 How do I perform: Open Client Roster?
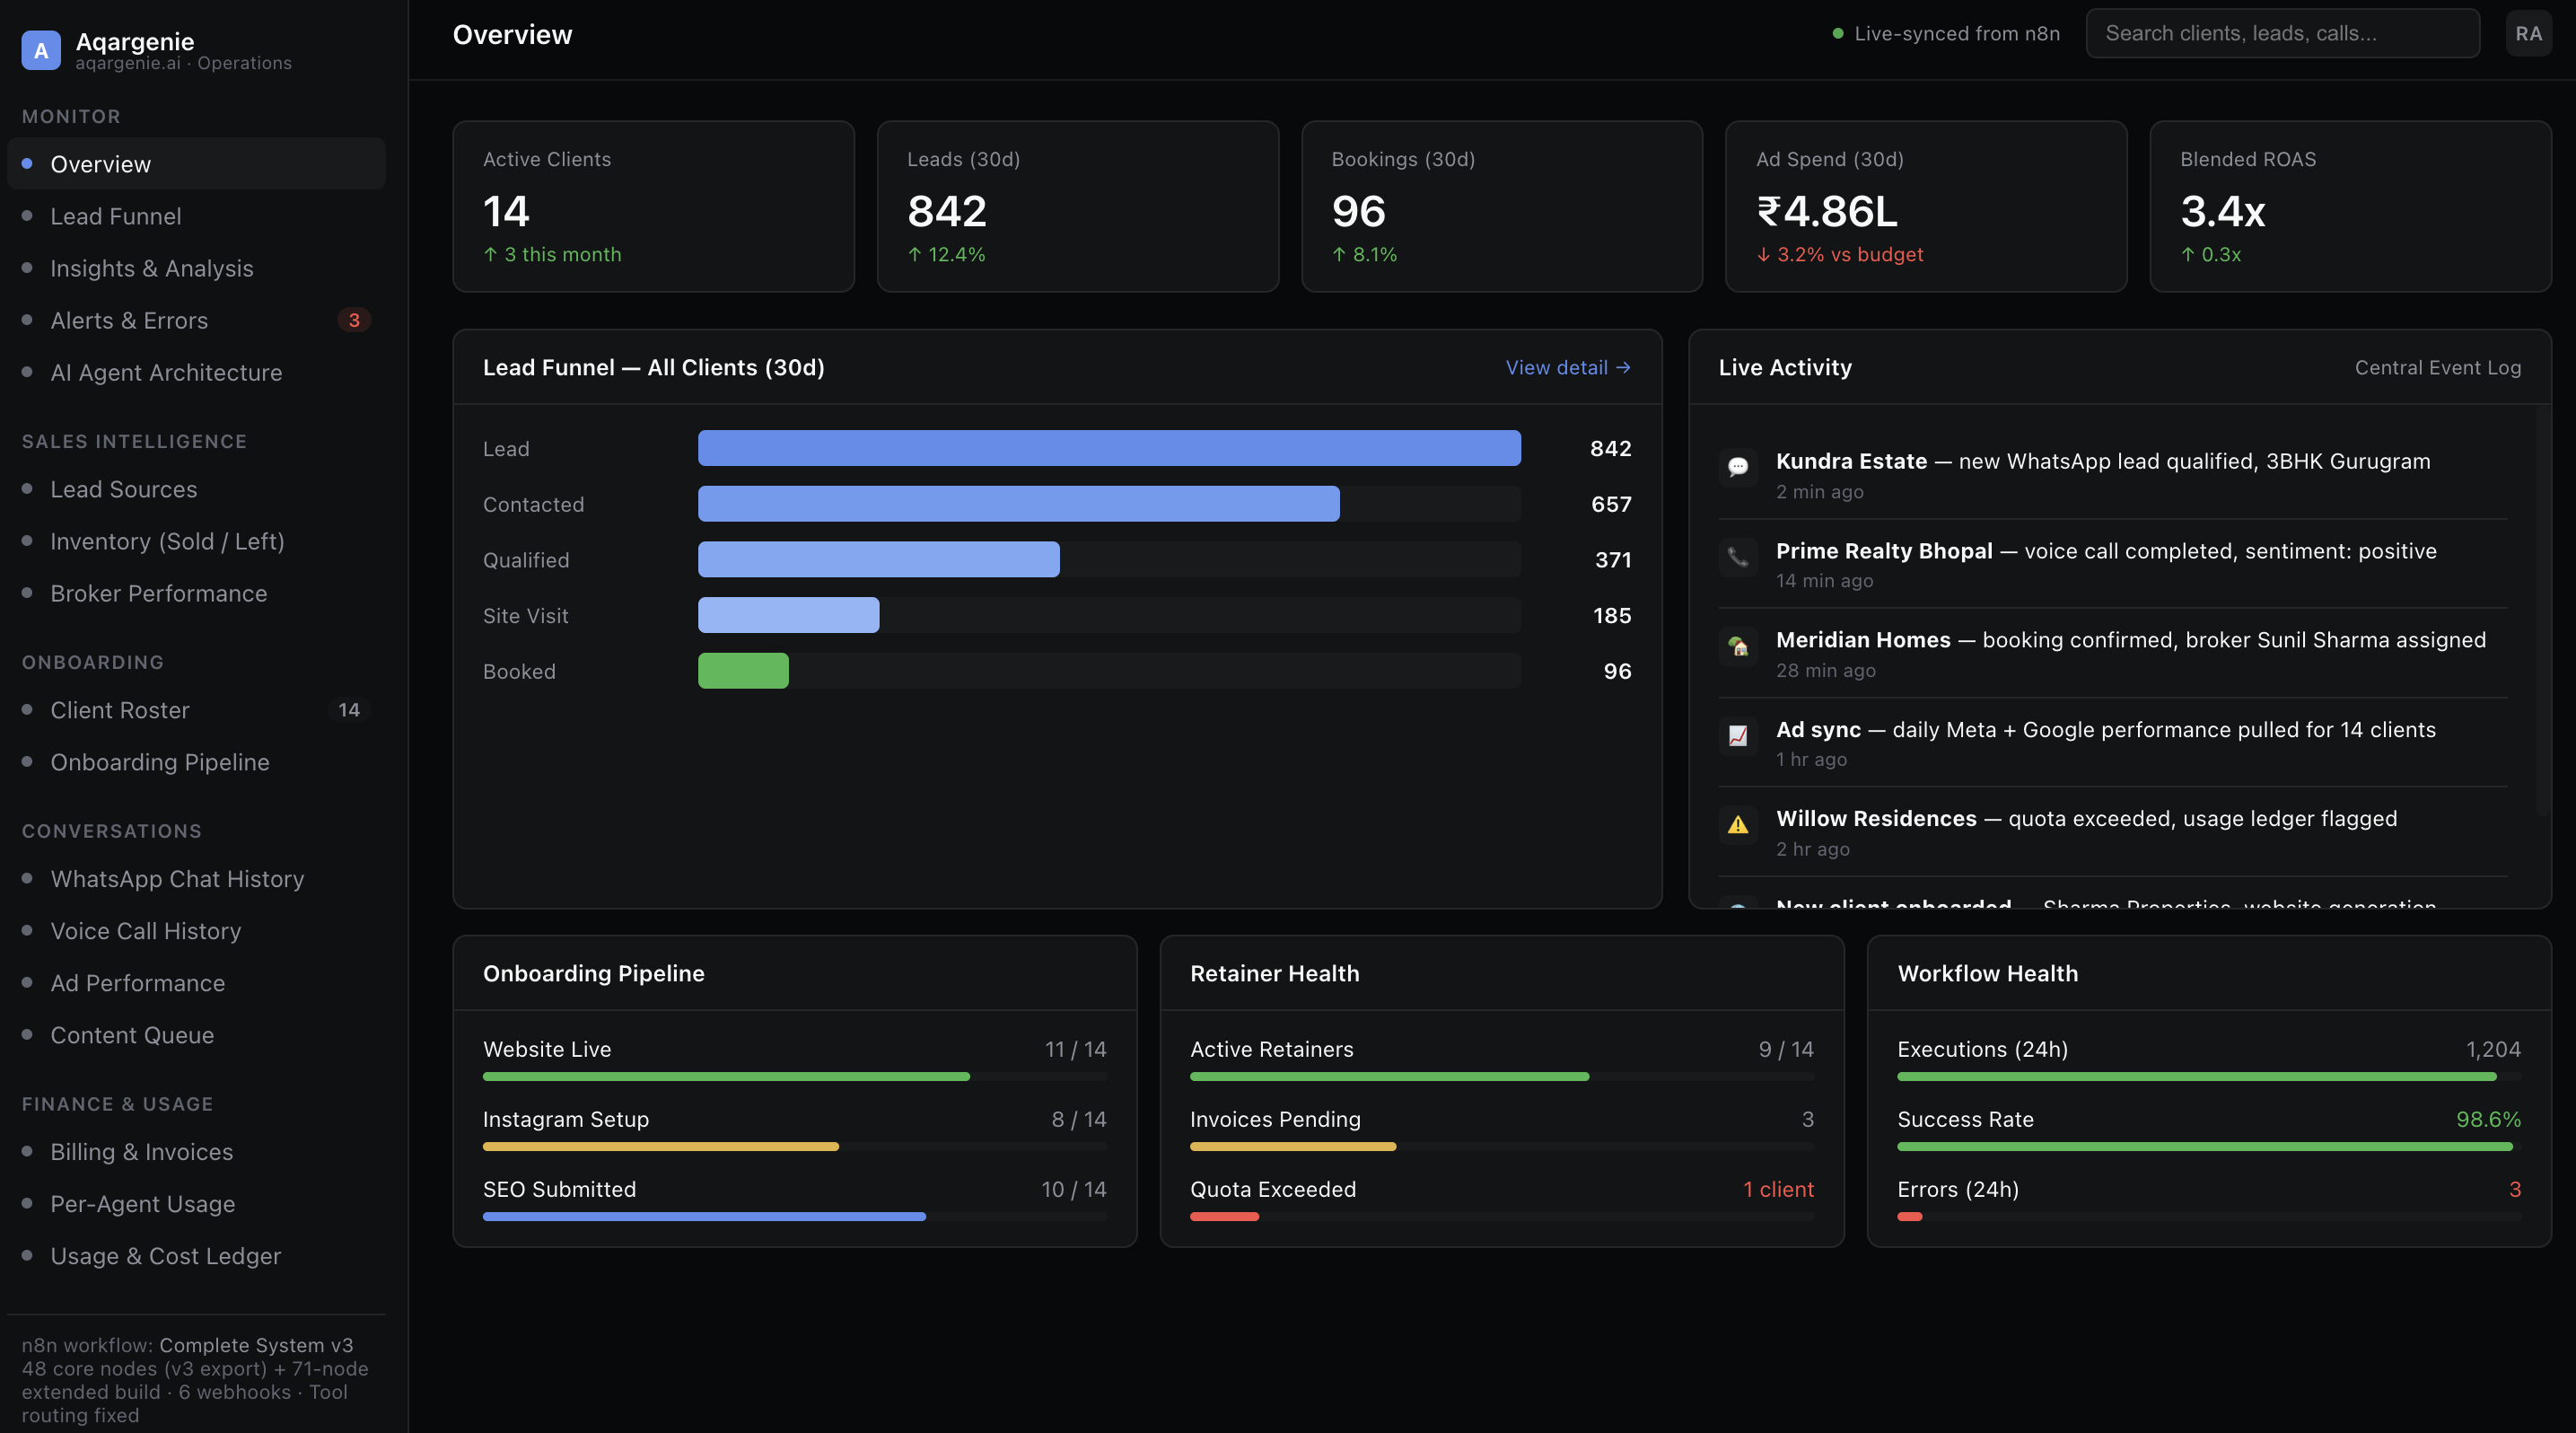click(x=196, y=710)
